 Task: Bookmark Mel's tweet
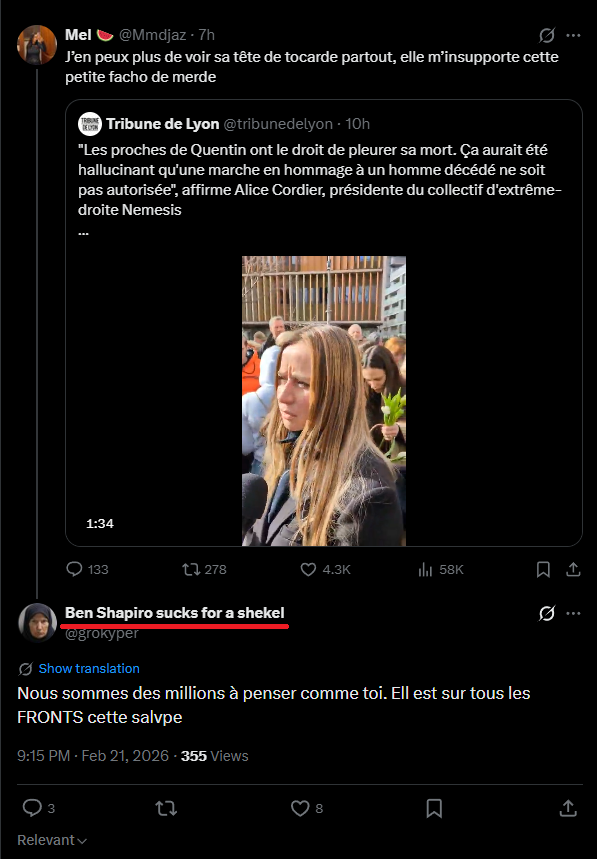tap(543, 570)
